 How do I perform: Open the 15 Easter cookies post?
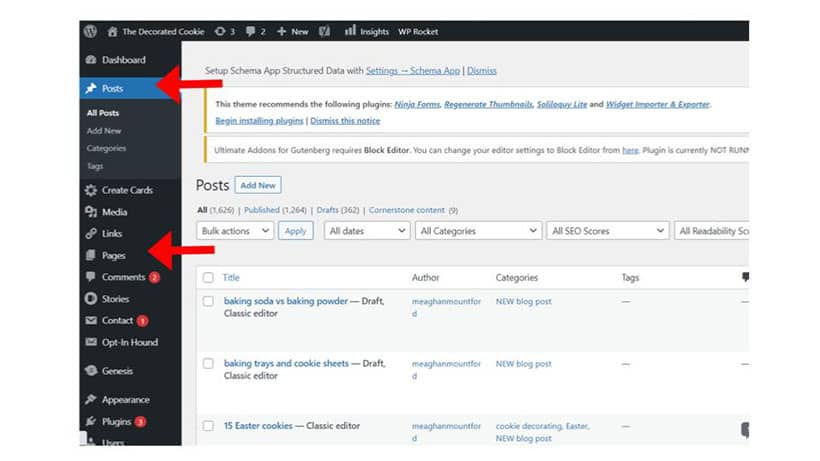(x=258, y=425)
